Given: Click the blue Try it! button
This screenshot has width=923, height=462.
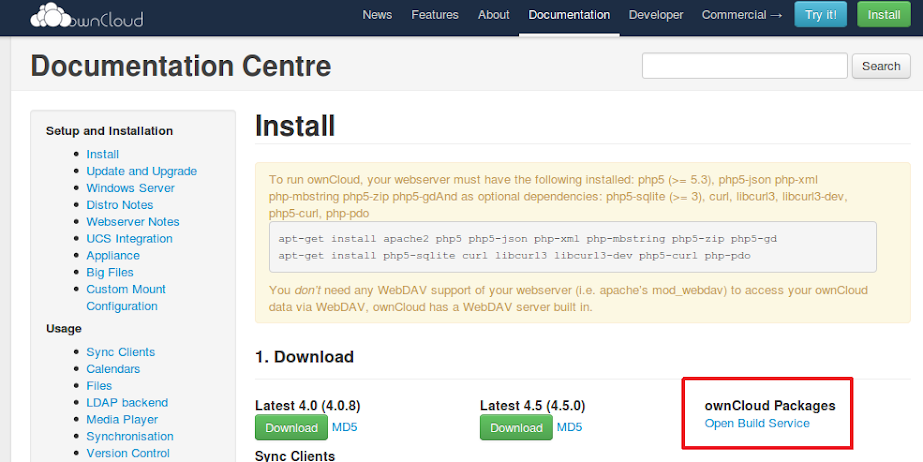Looking at the screenshot, I should 821,15.
